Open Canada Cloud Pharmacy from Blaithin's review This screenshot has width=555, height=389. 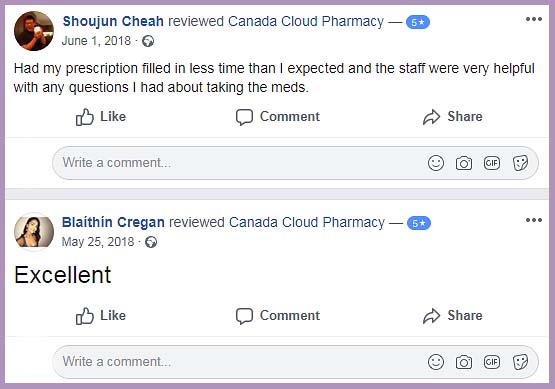coord(307,223)
